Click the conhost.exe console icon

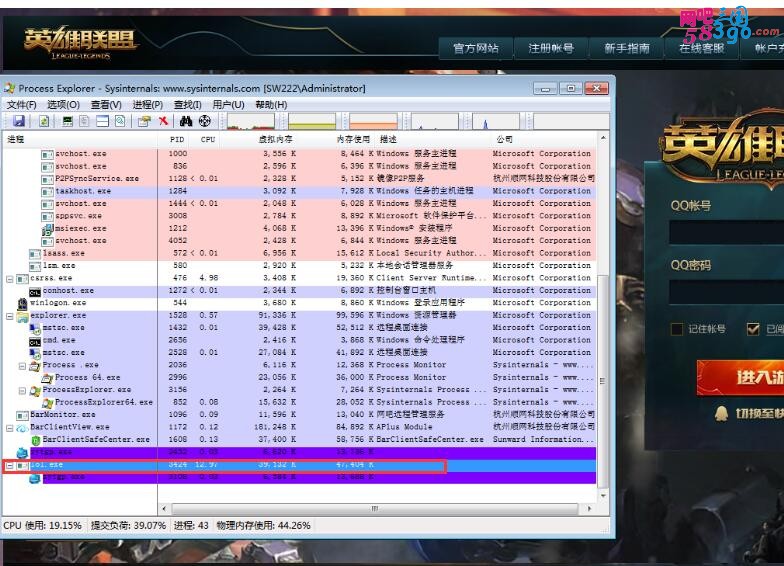[35, 291]
